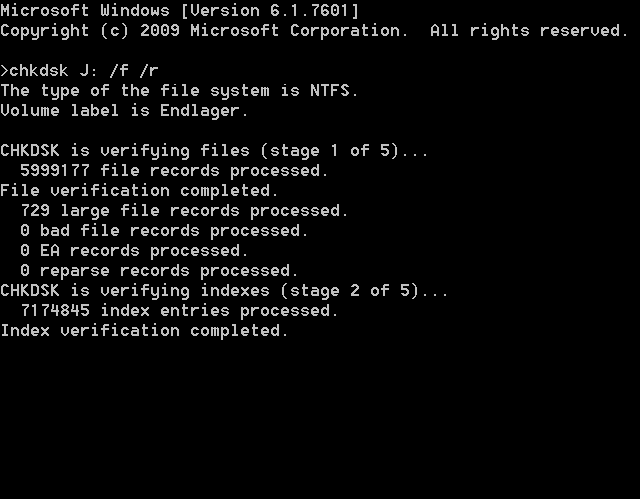Click Index verification completed message

pos(144,330)
